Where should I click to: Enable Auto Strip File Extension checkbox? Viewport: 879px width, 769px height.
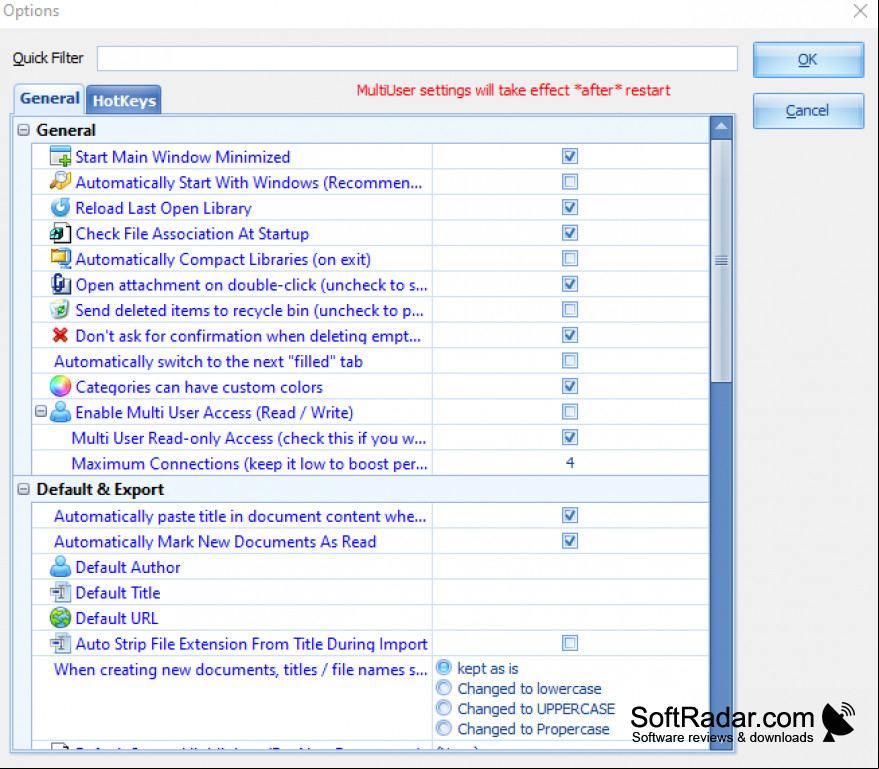pyautogui.click(x=570, y=643)
